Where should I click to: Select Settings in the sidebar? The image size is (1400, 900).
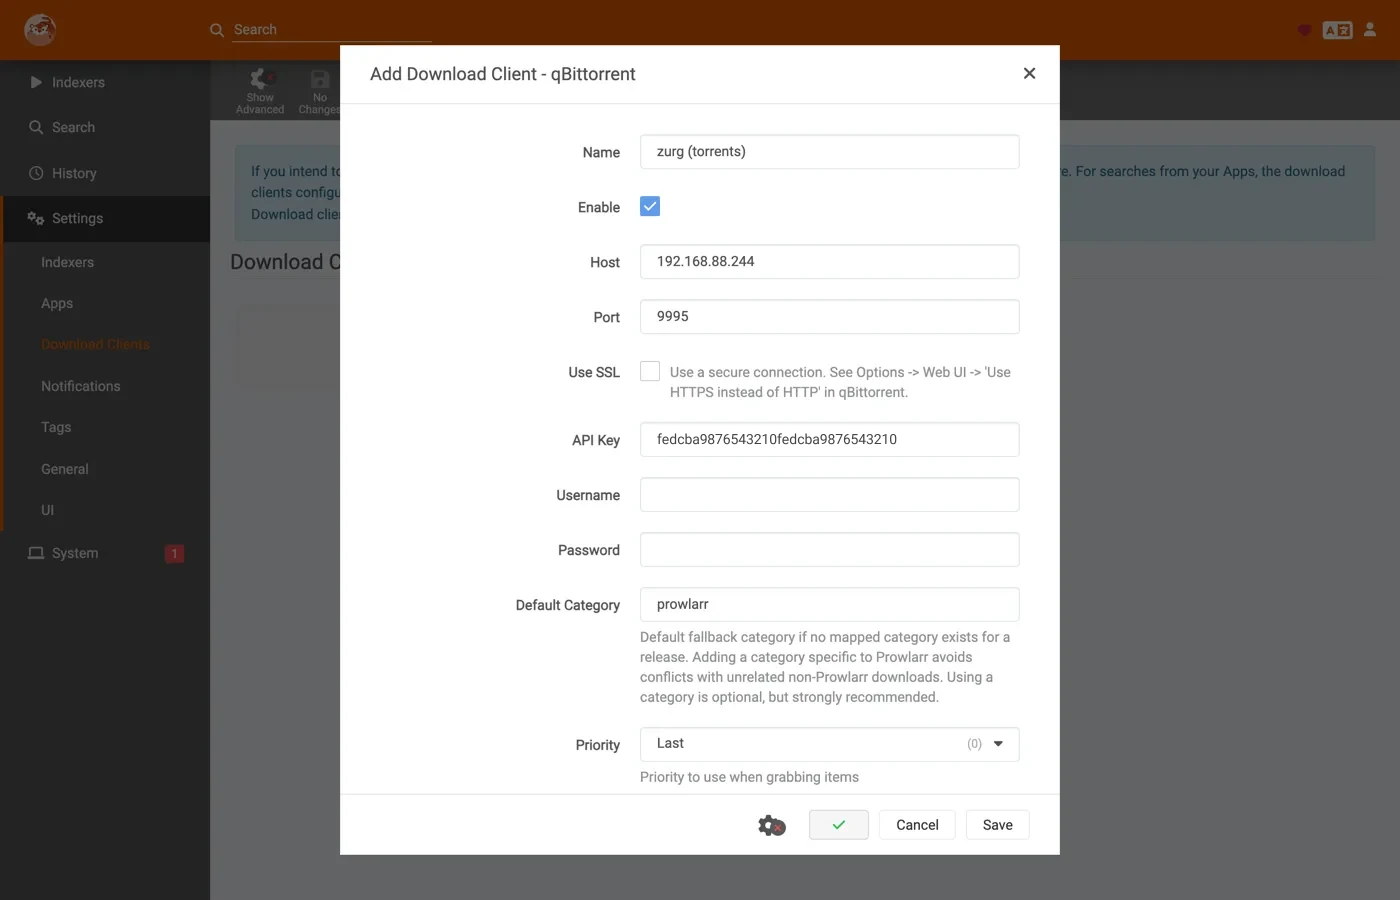click(x=105, y=218)
